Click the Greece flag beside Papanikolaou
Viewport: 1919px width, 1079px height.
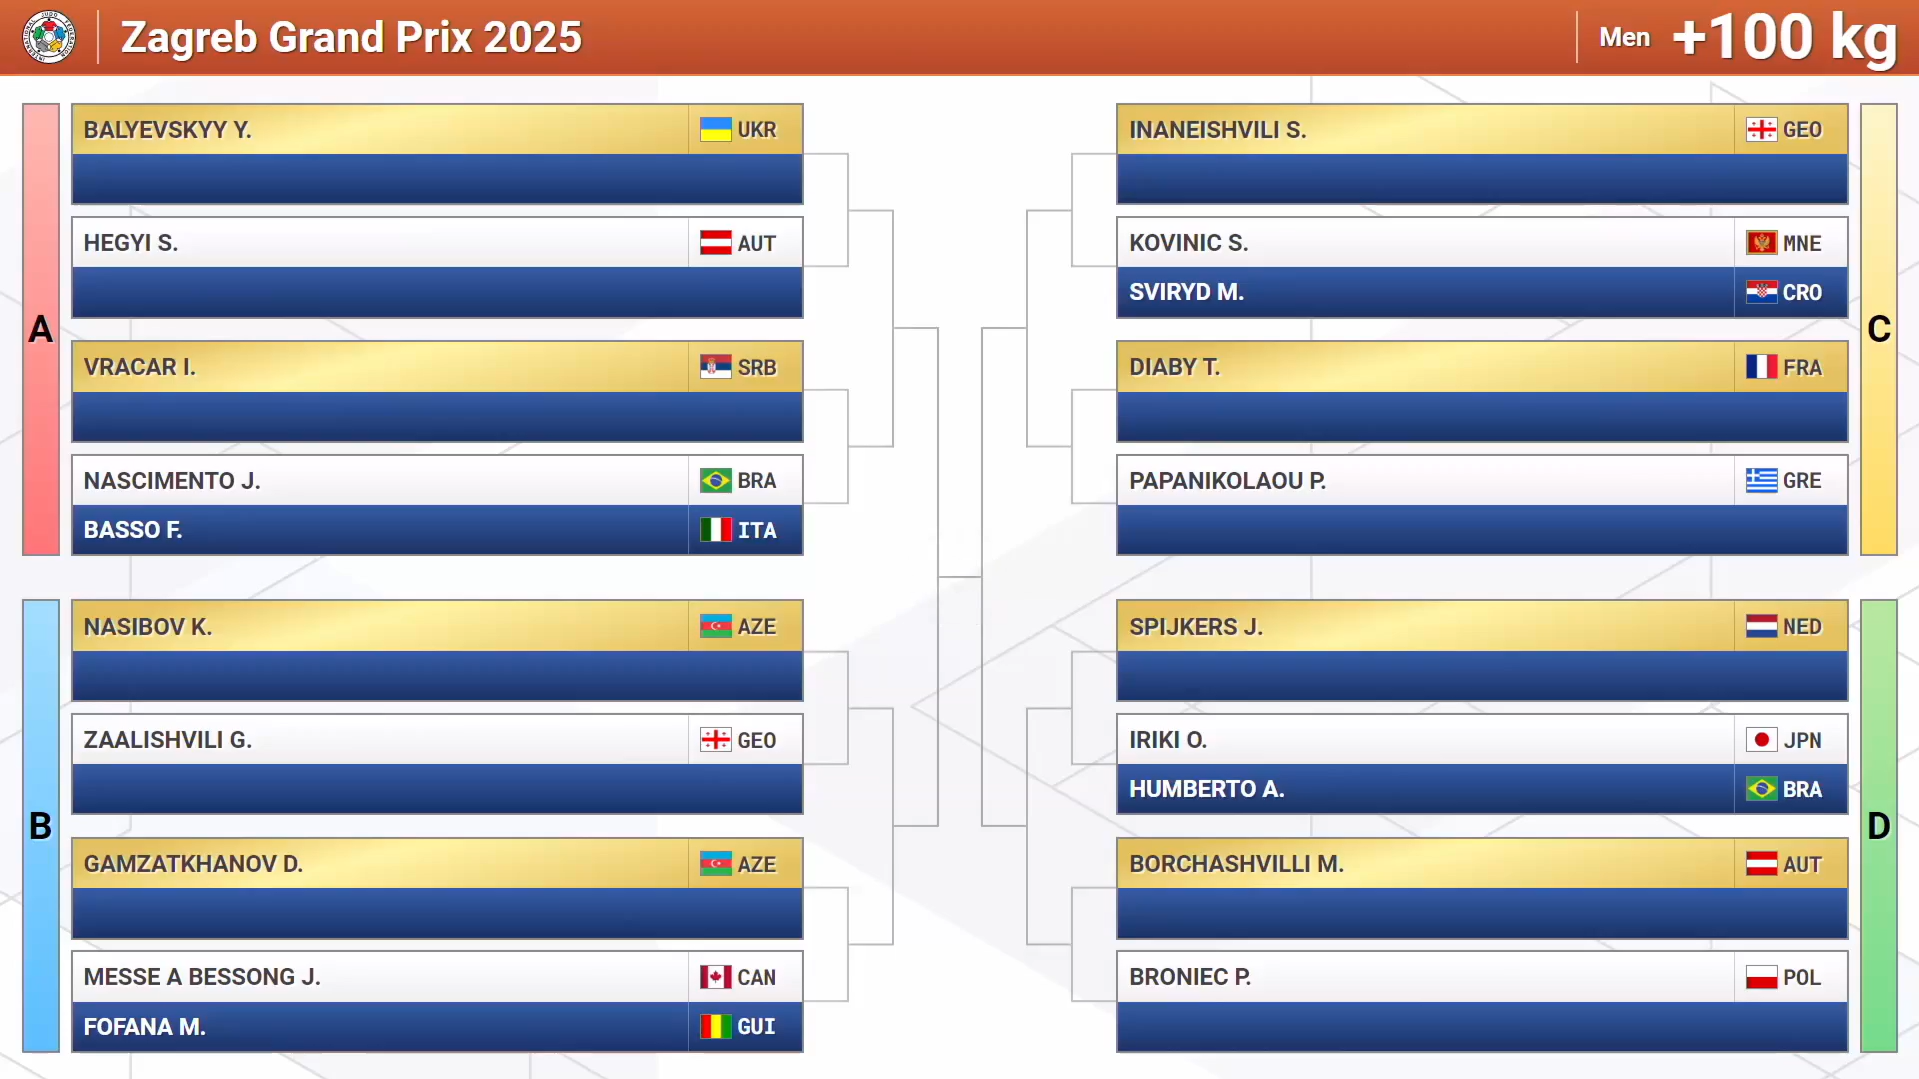click(x=1761, y=481)
